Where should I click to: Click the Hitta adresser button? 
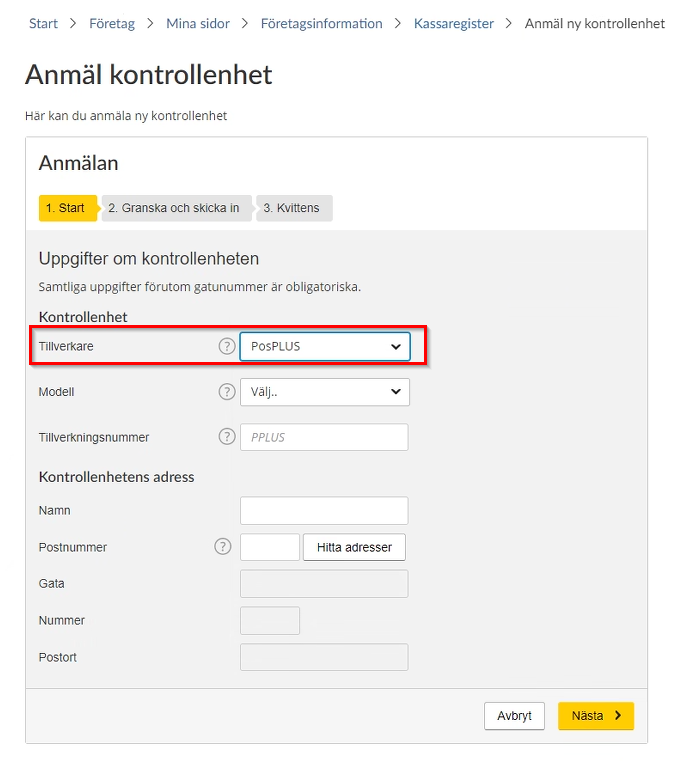tap(354, 547)
